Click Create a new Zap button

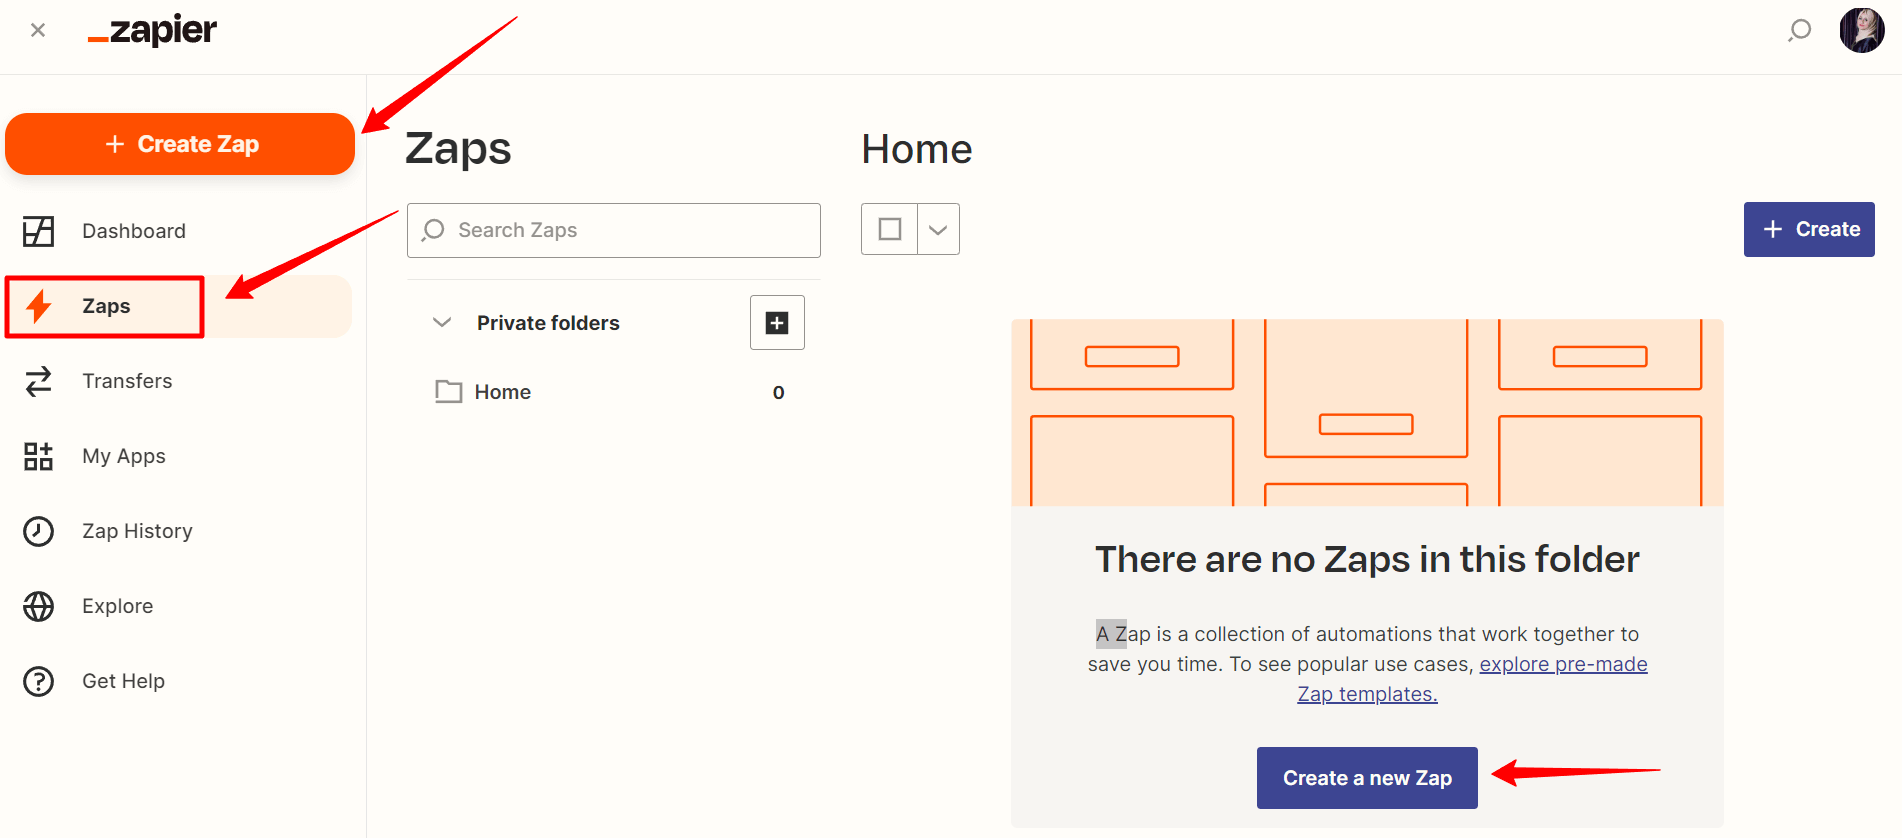tap(1367, 778)
